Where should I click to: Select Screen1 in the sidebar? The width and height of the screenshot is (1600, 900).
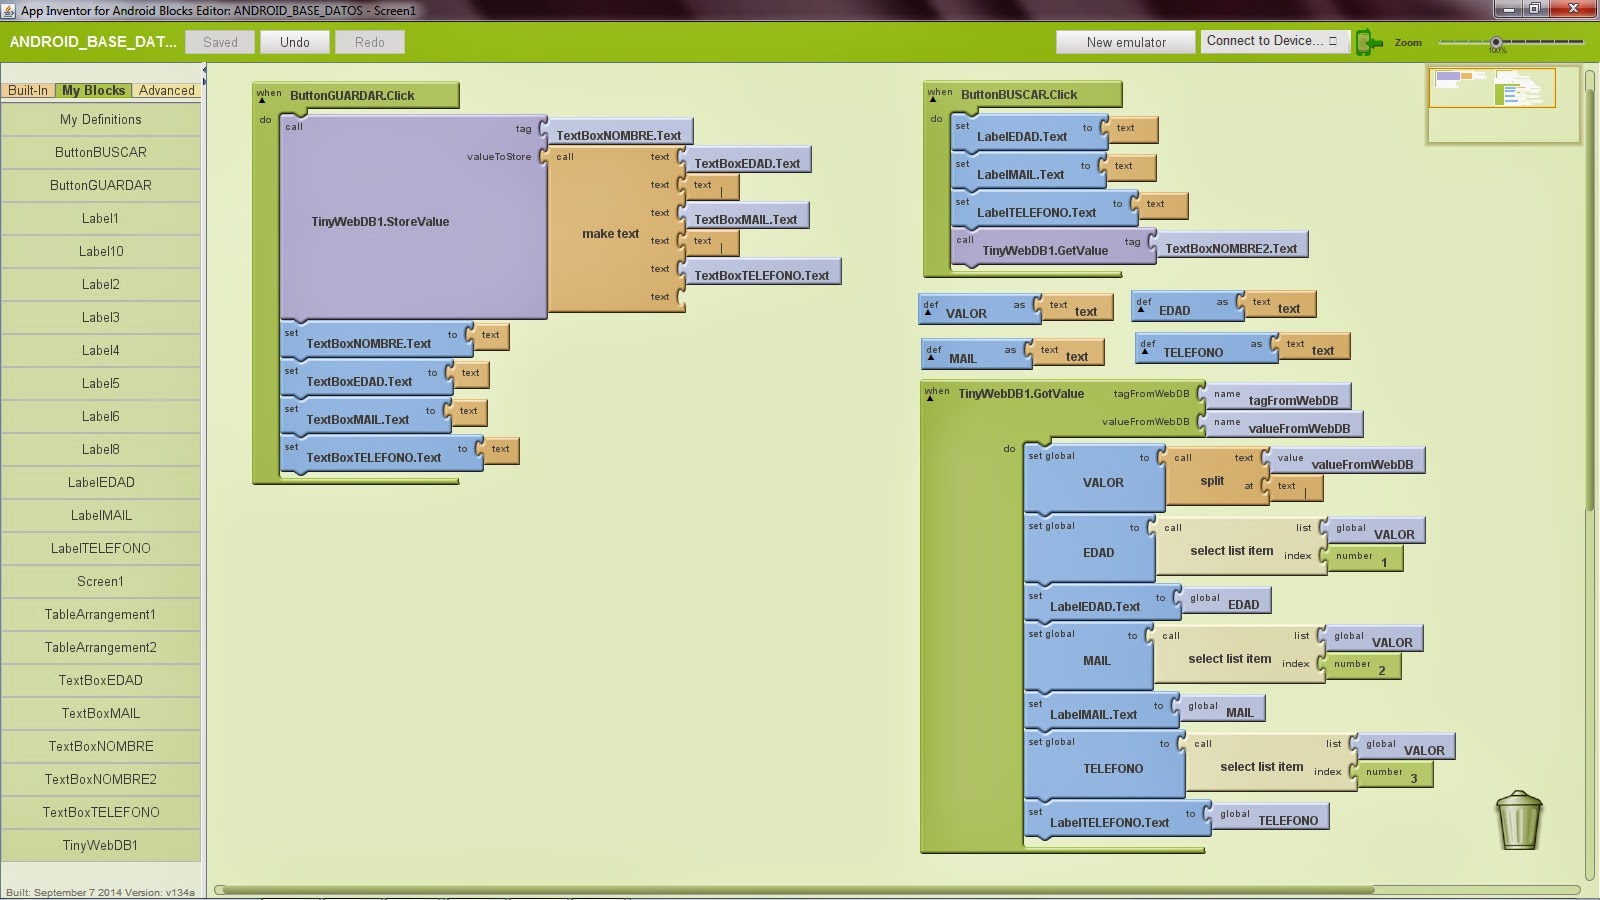pos(100,581)
